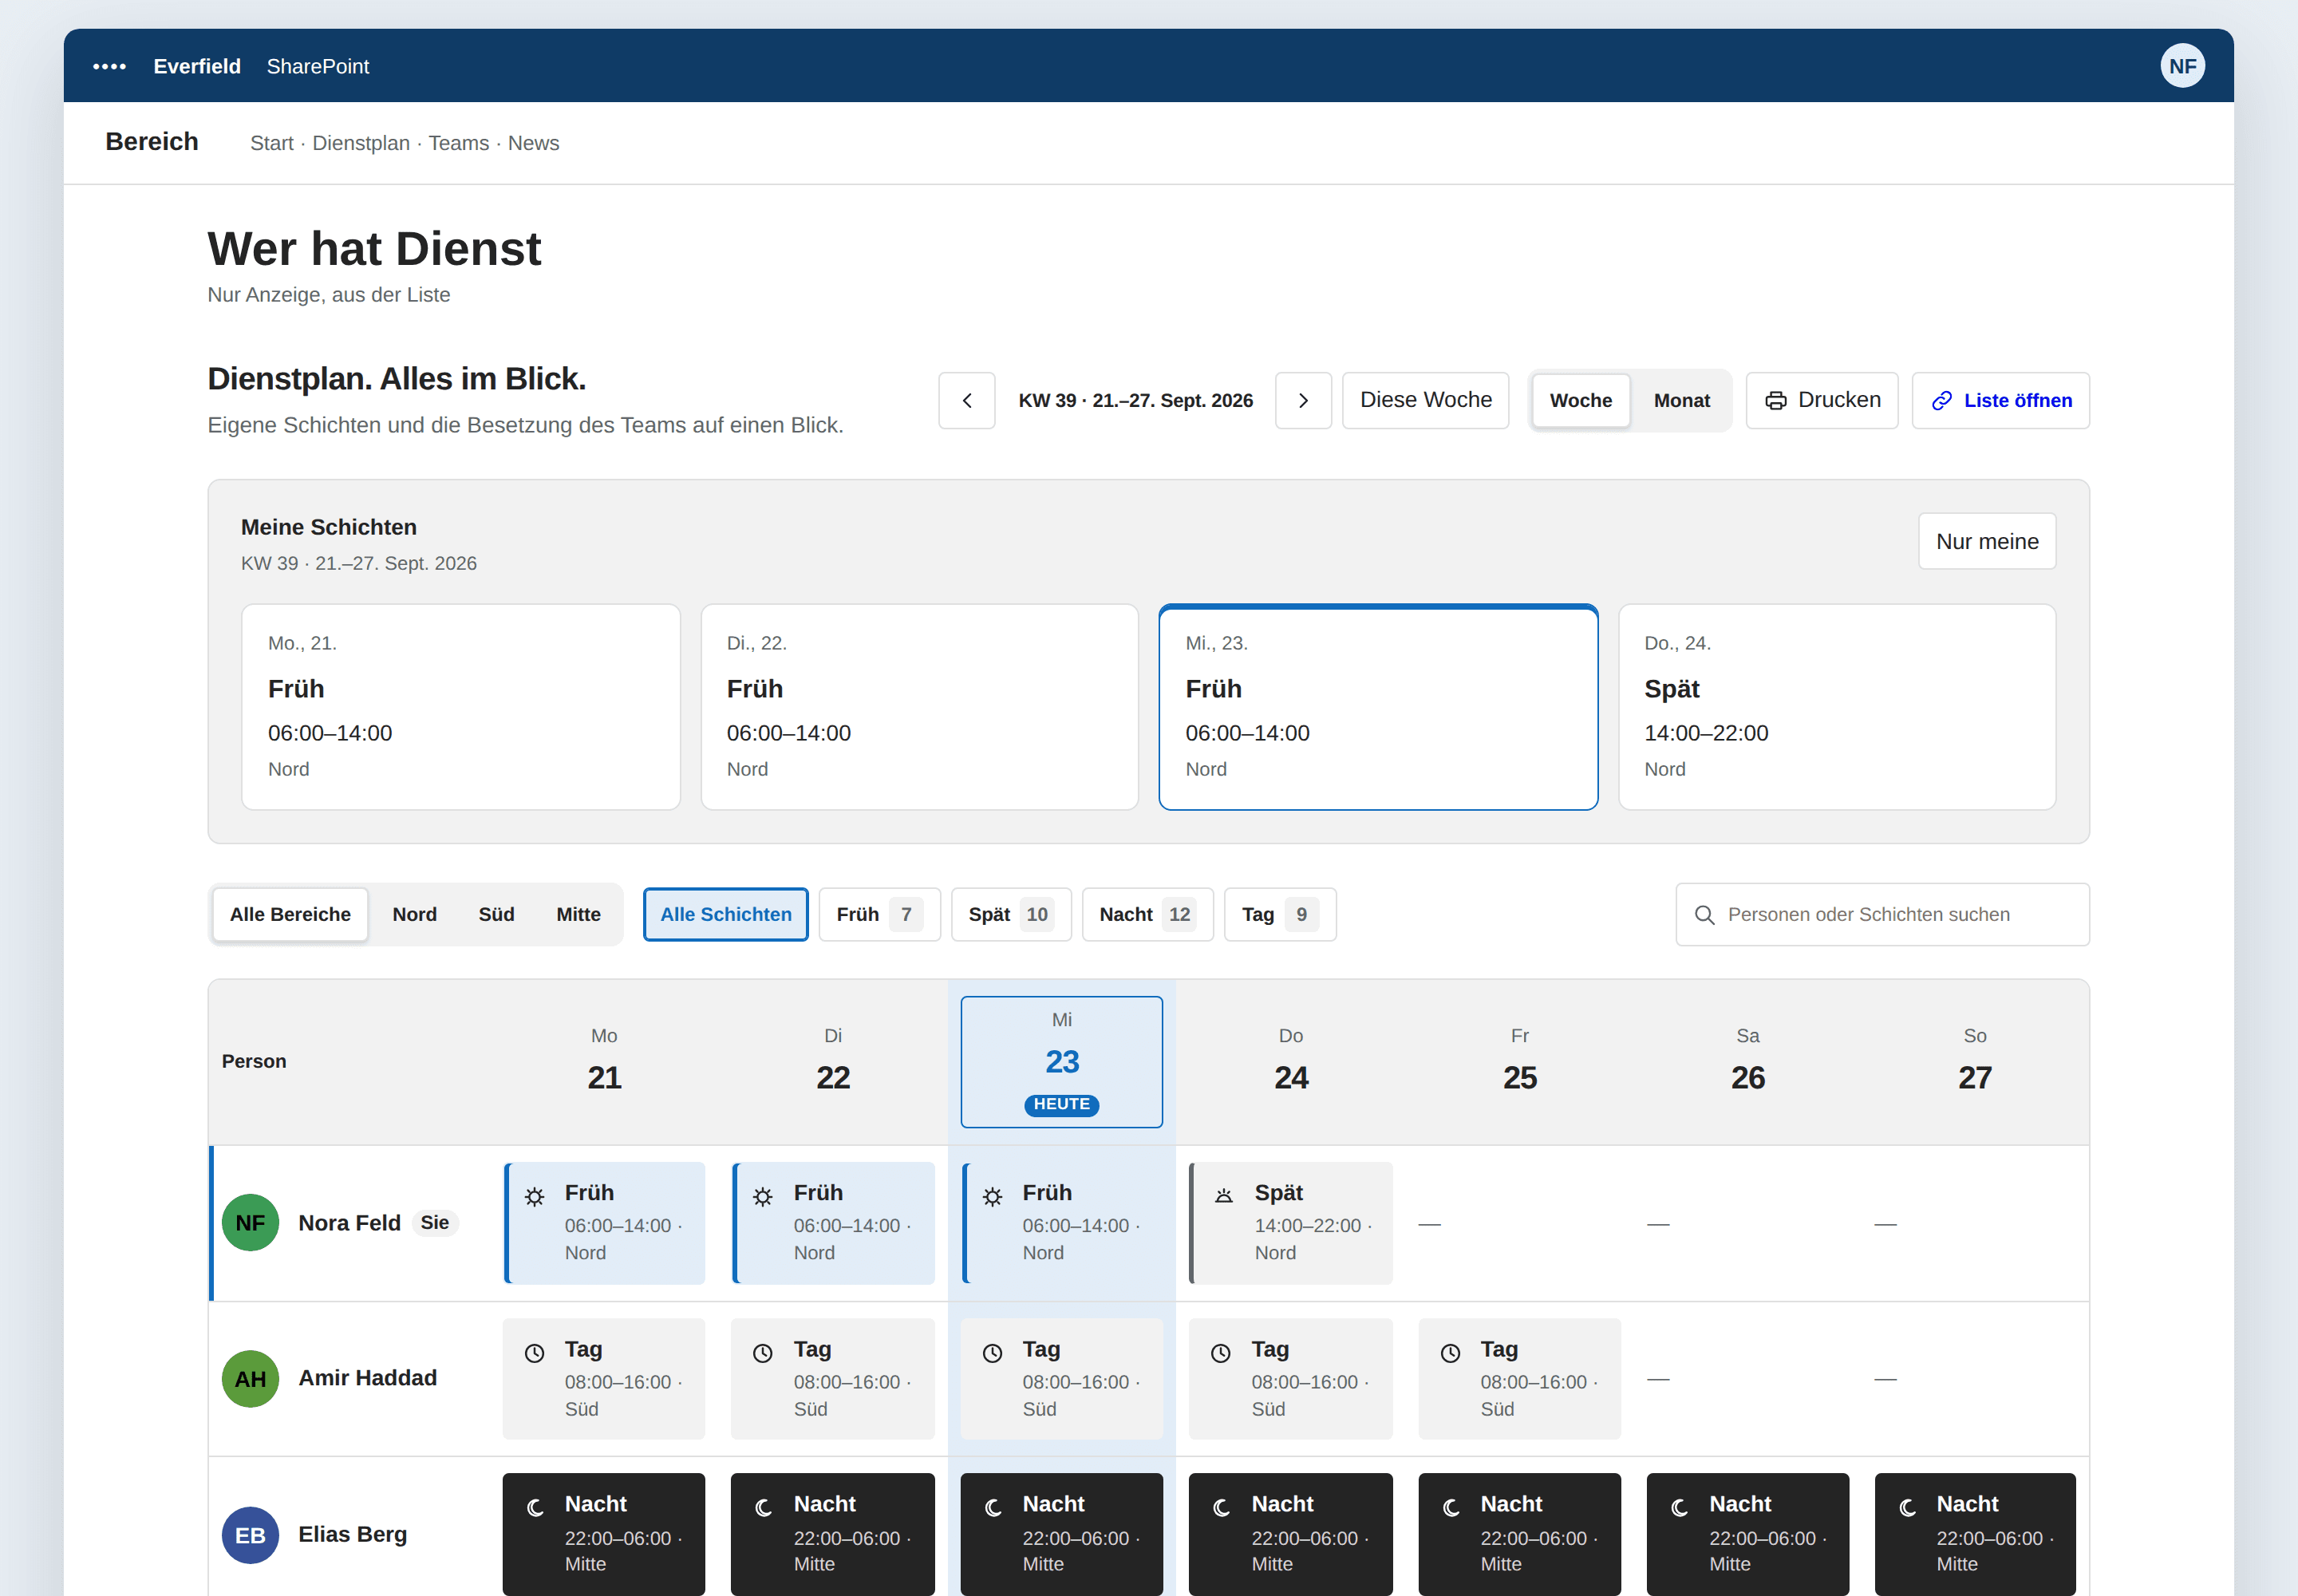
Task: Select the Tag 9 shift filter
Action: (x=1279, y=914)
